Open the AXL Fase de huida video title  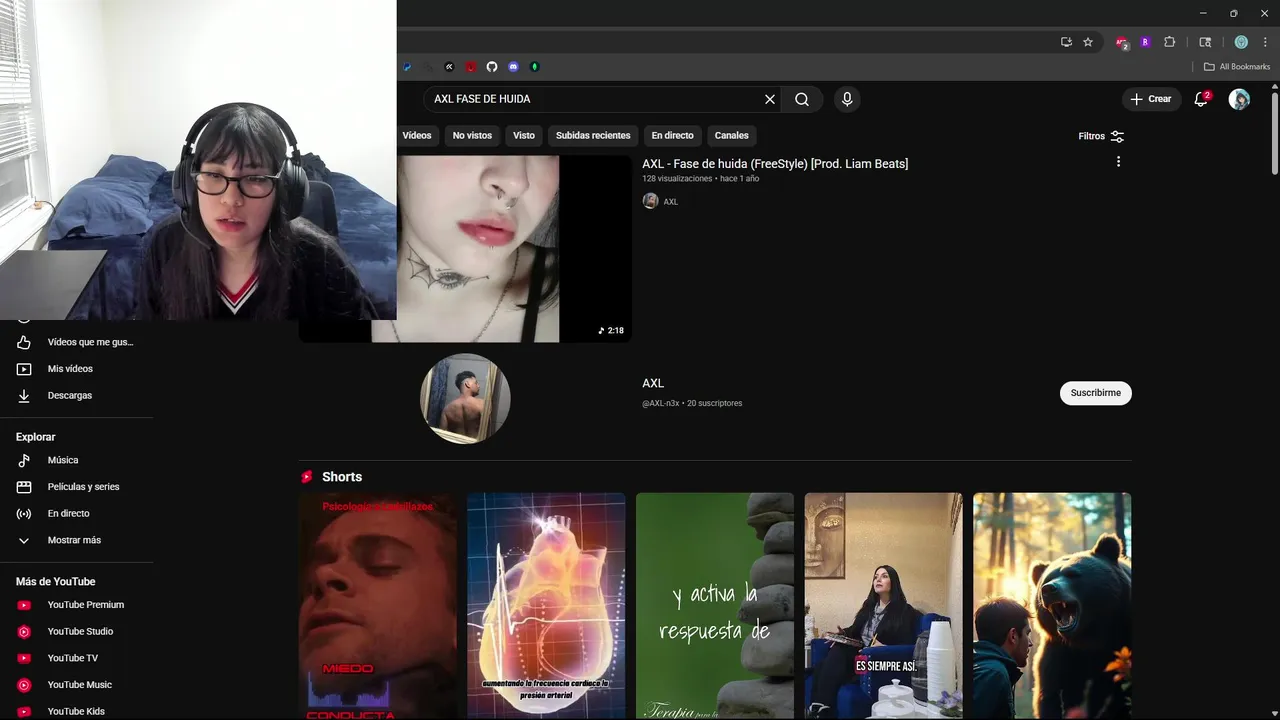(775, 164)
